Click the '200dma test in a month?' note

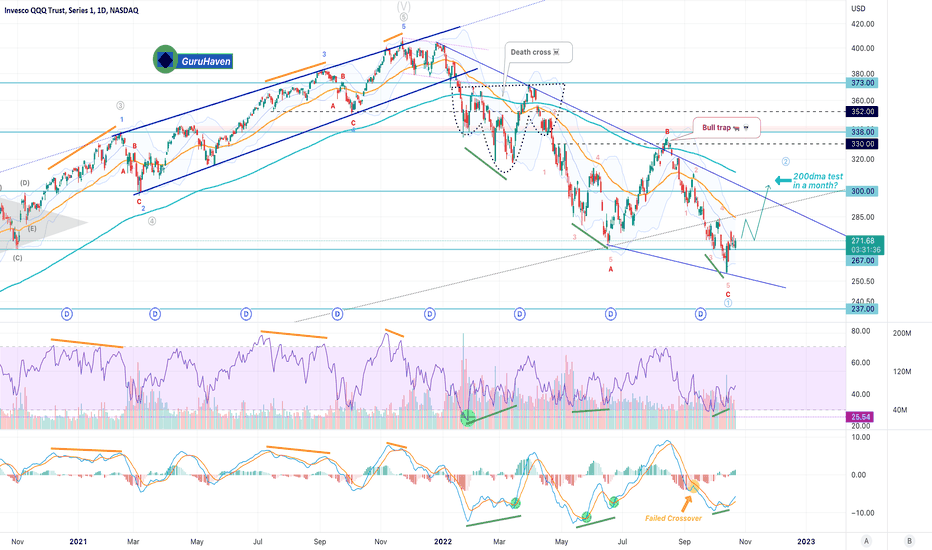click(817, 181)
